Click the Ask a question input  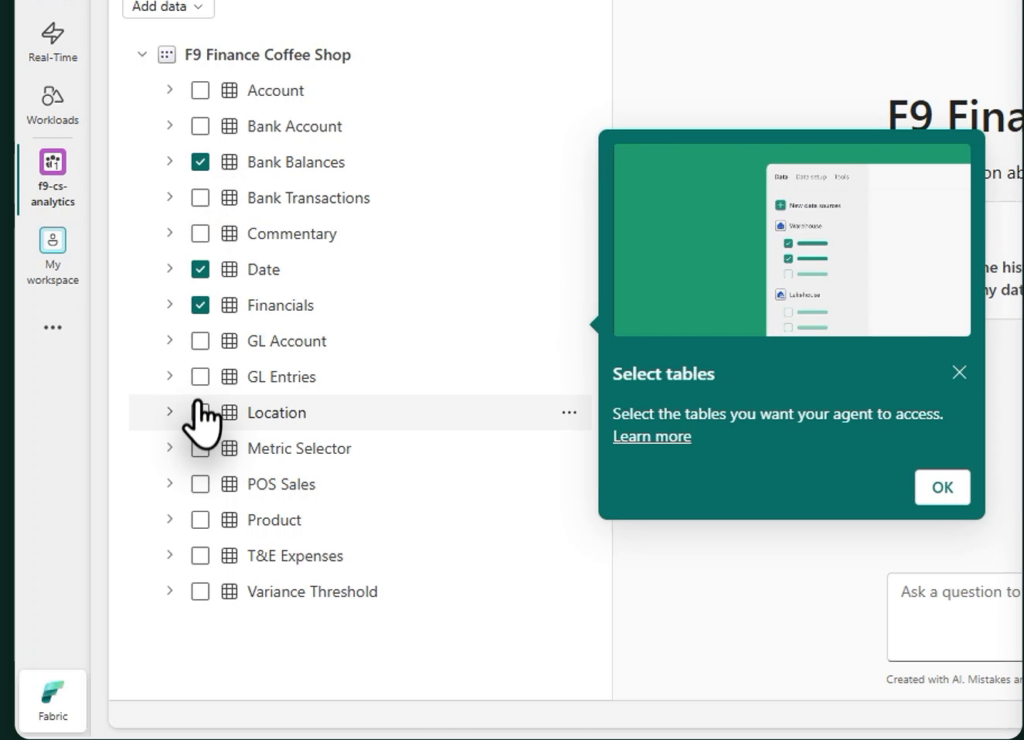tap(955, 617)
